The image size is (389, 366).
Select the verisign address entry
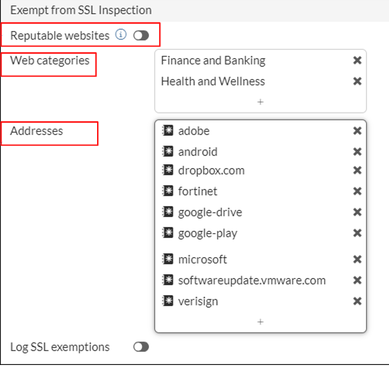(x=198, y=301)
